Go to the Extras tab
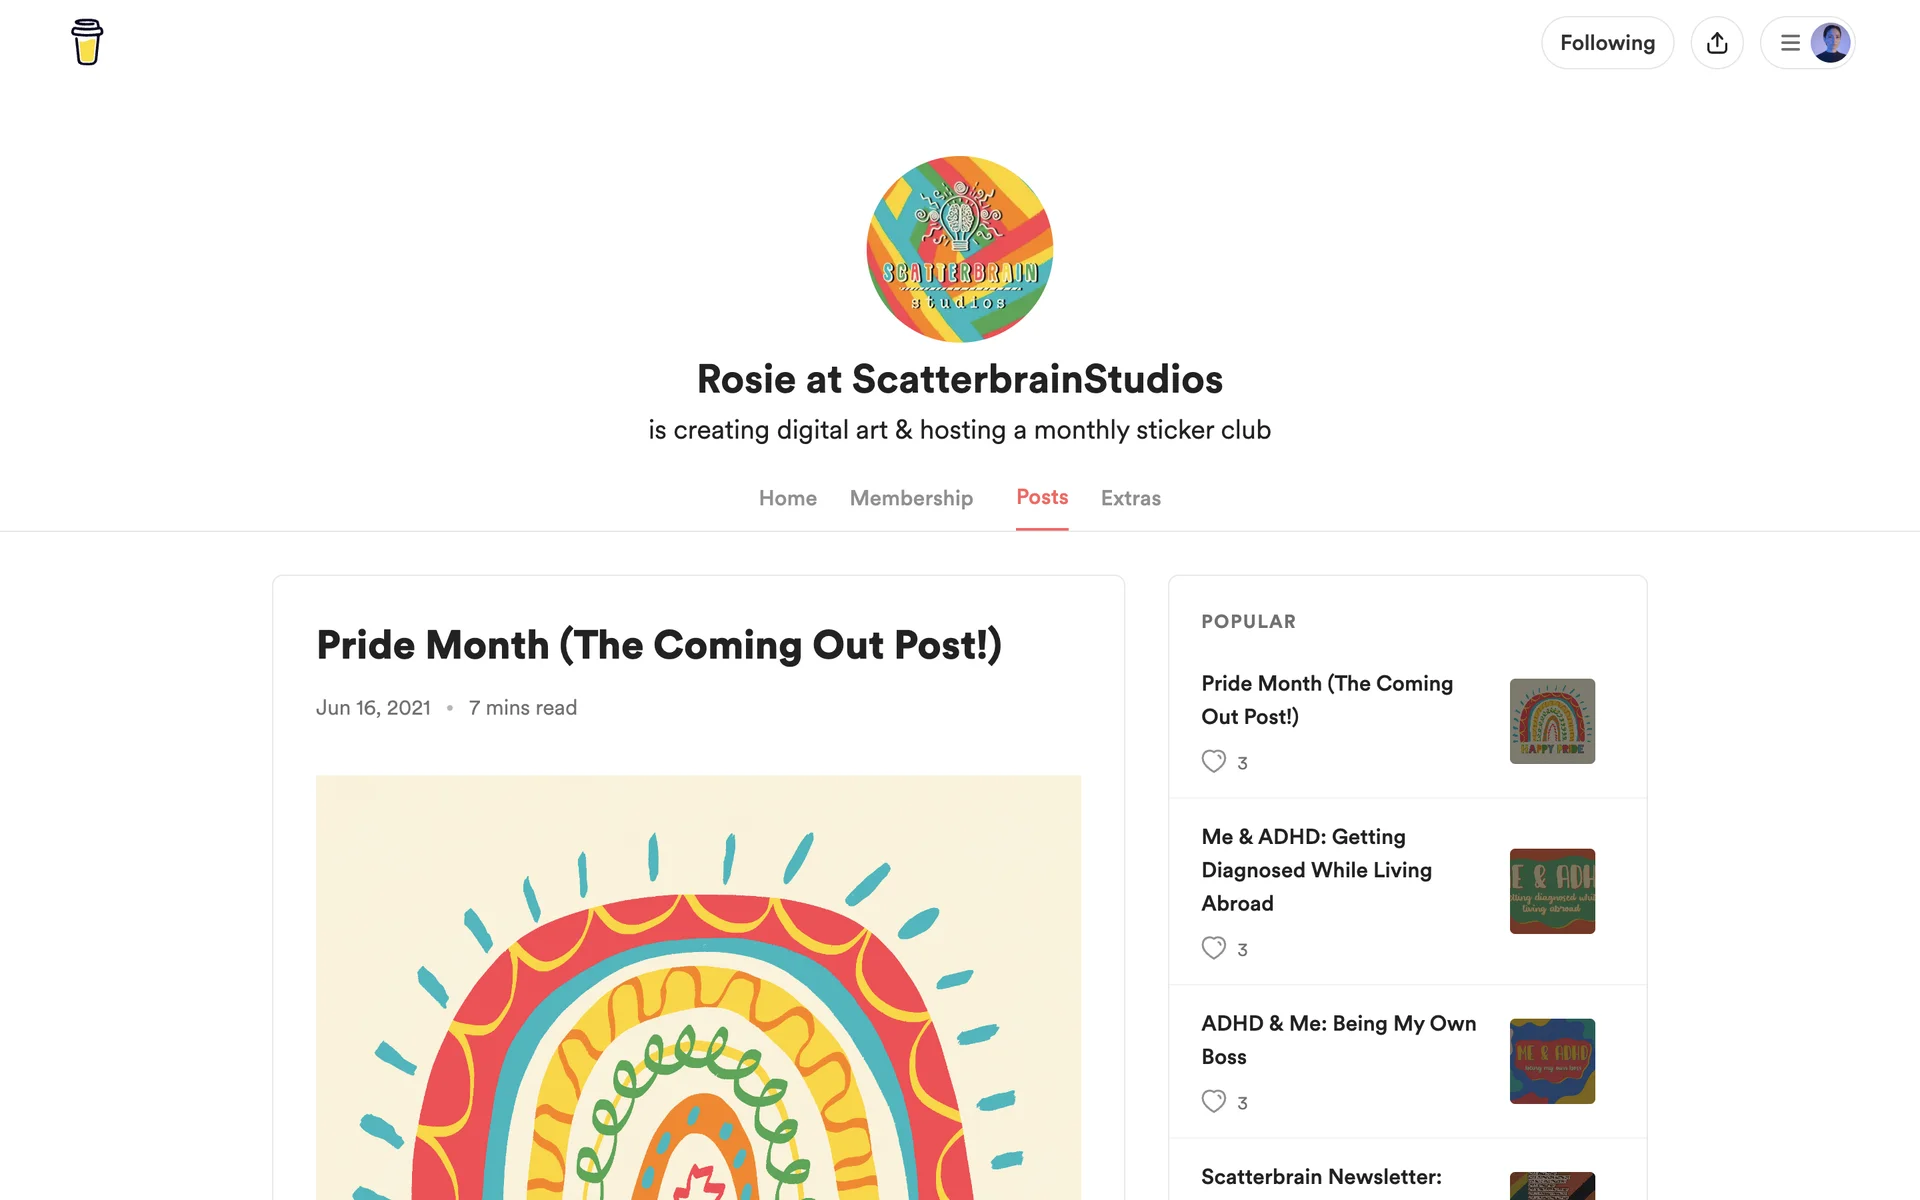Image resolution: width=1920 pixels, height=1200 pixels. (1130, 498)
